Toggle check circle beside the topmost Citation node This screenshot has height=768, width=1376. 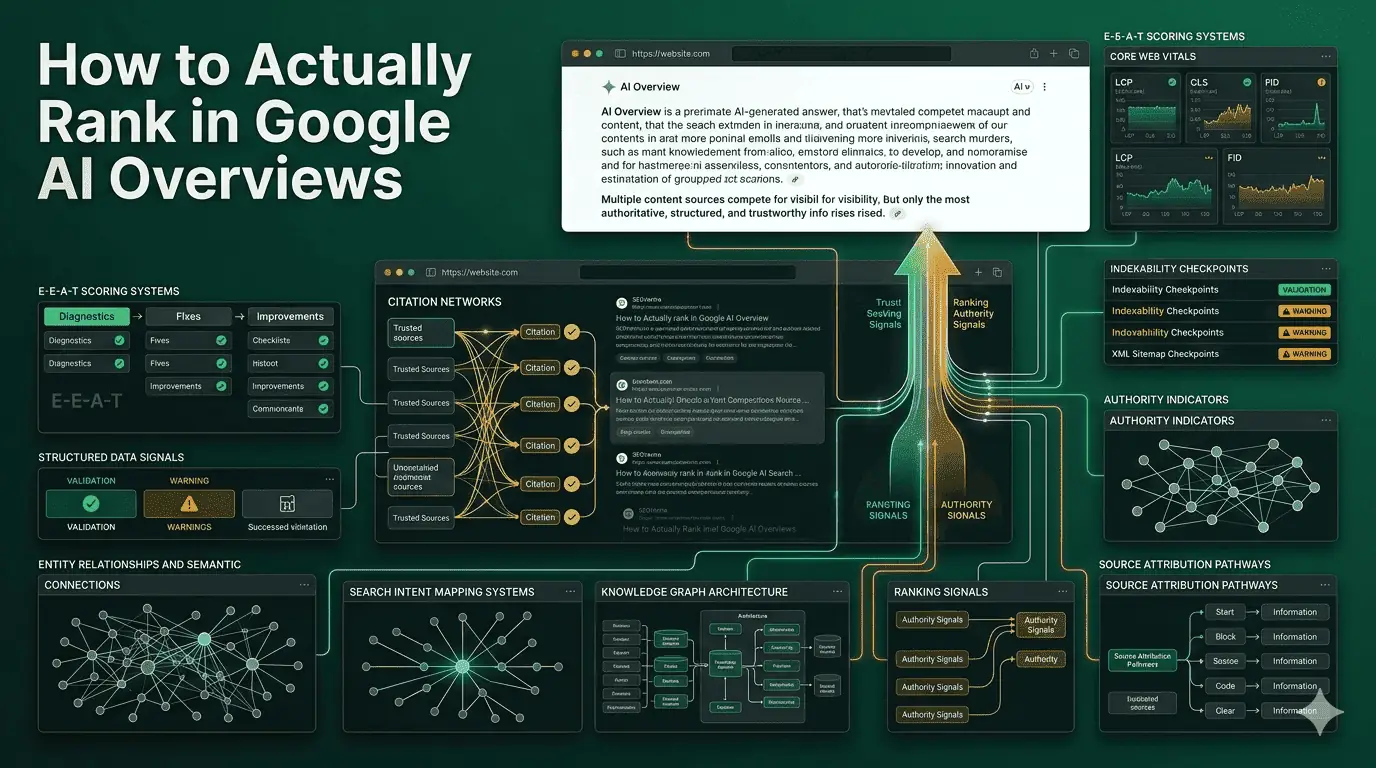click(x=572, y=331)
